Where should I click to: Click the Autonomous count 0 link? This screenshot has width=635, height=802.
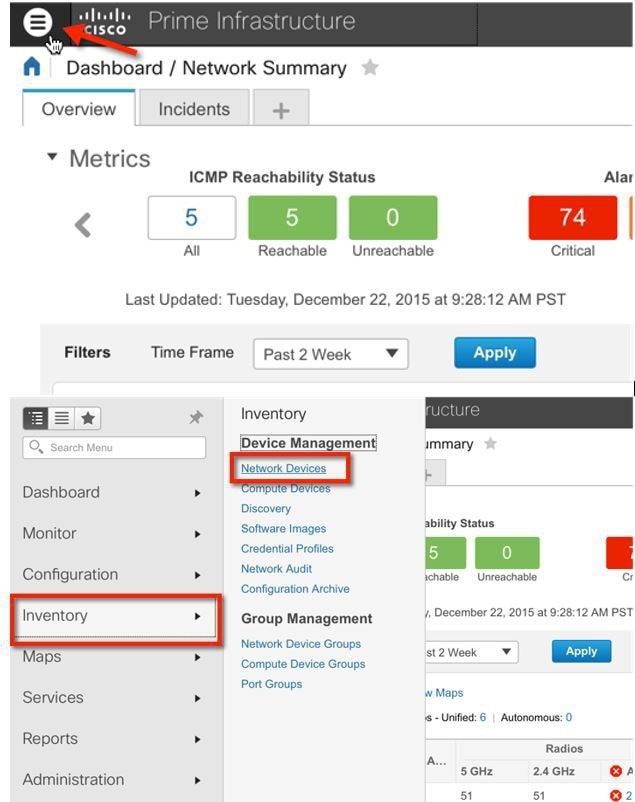click(568, 717)
